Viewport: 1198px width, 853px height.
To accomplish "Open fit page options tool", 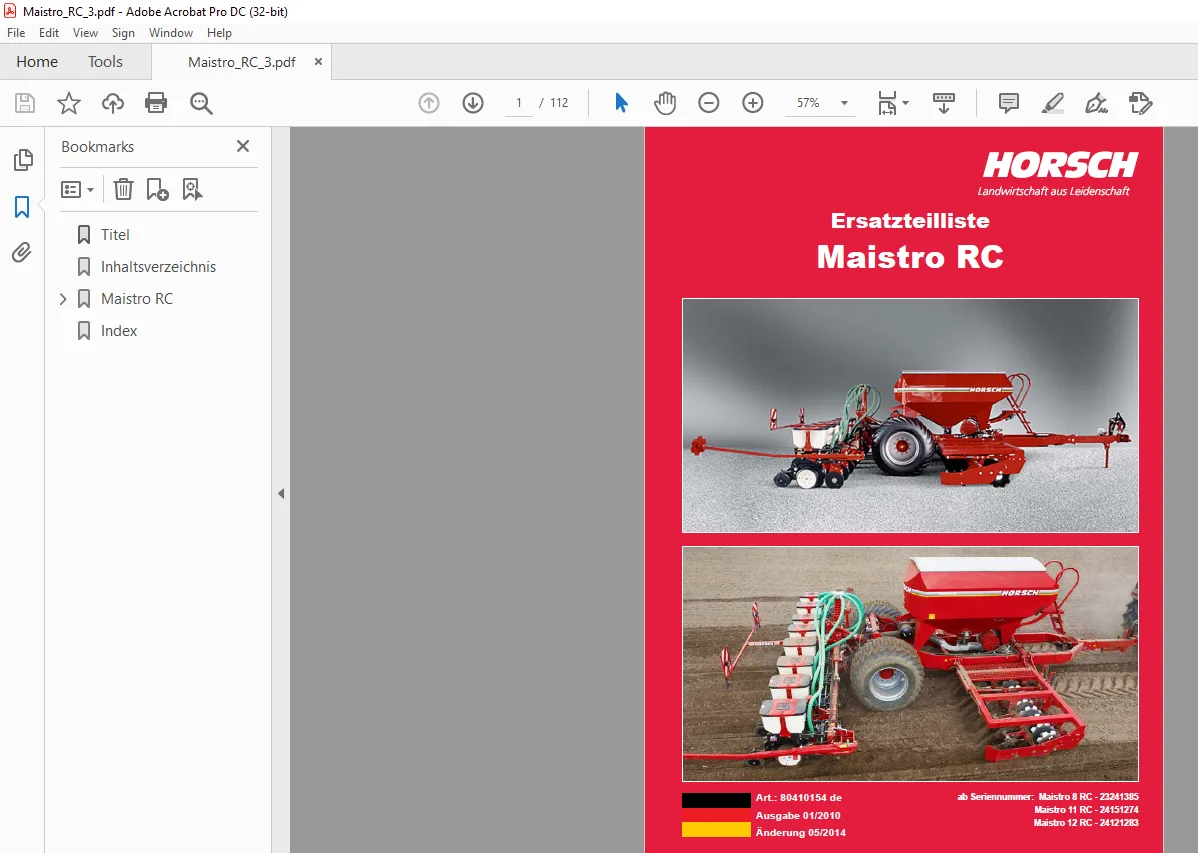I will click(887, 102).
